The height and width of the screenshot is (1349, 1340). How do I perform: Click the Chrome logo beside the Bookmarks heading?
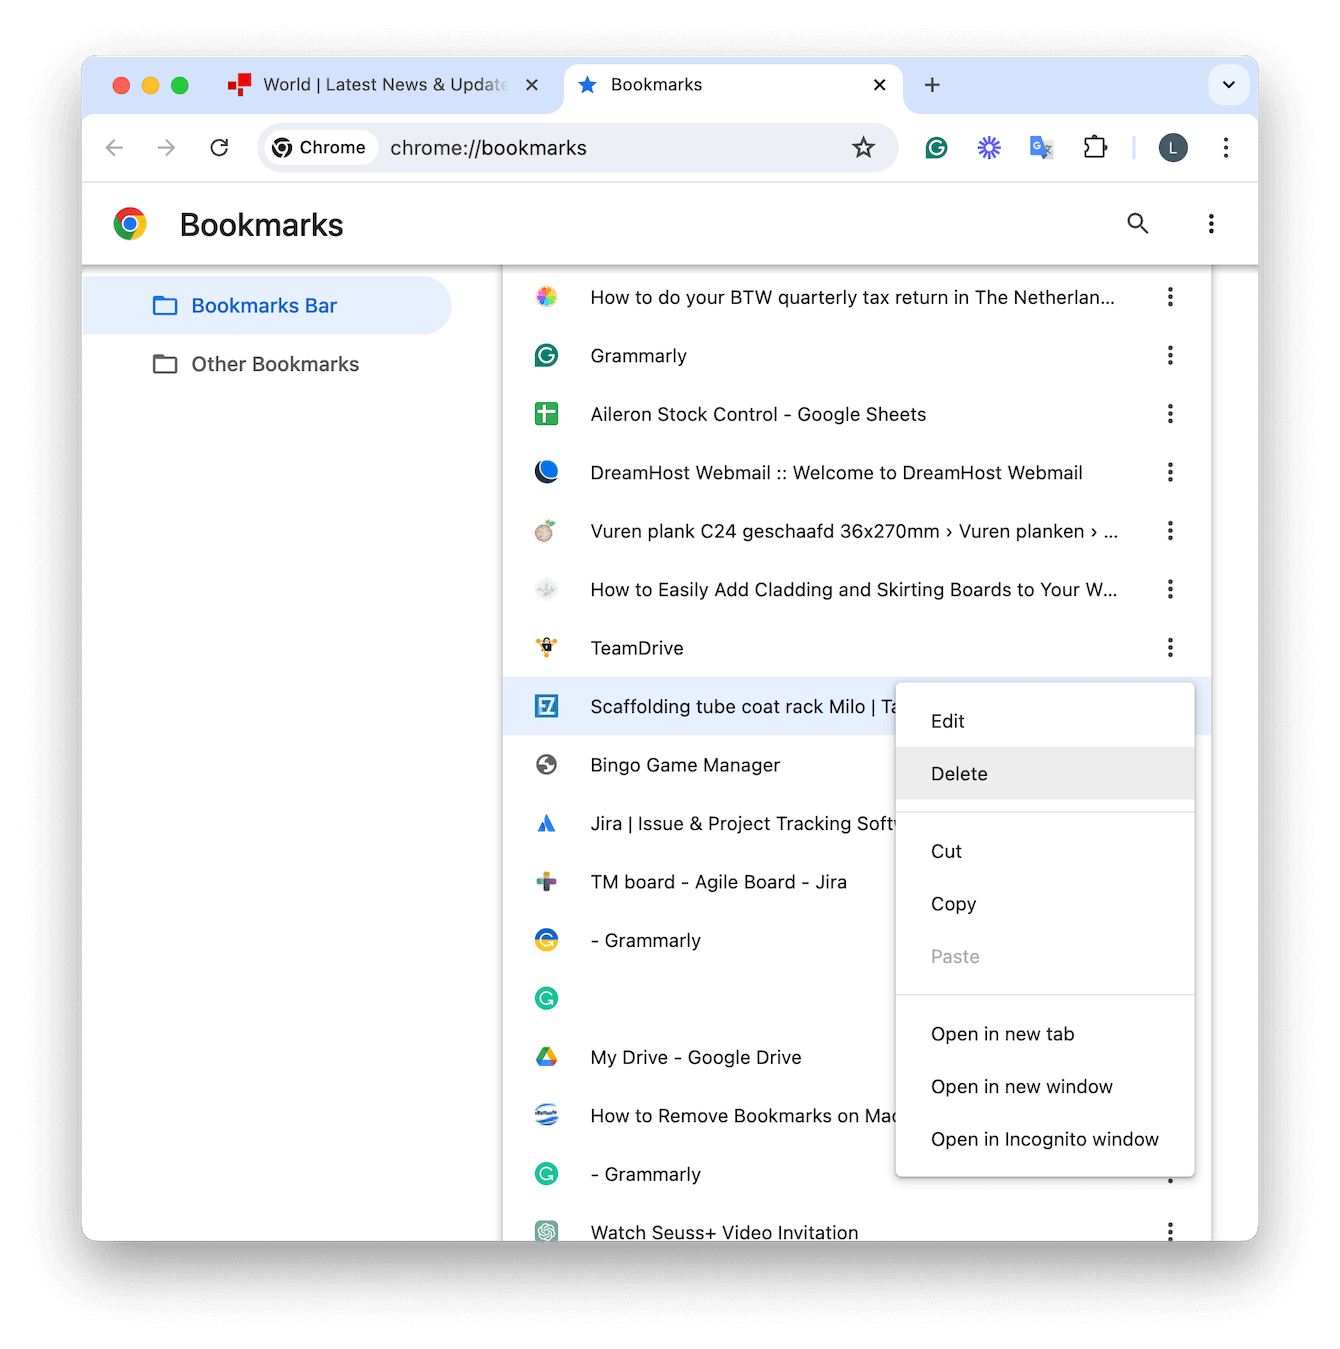pyautogui.click(x=130, y=223)
